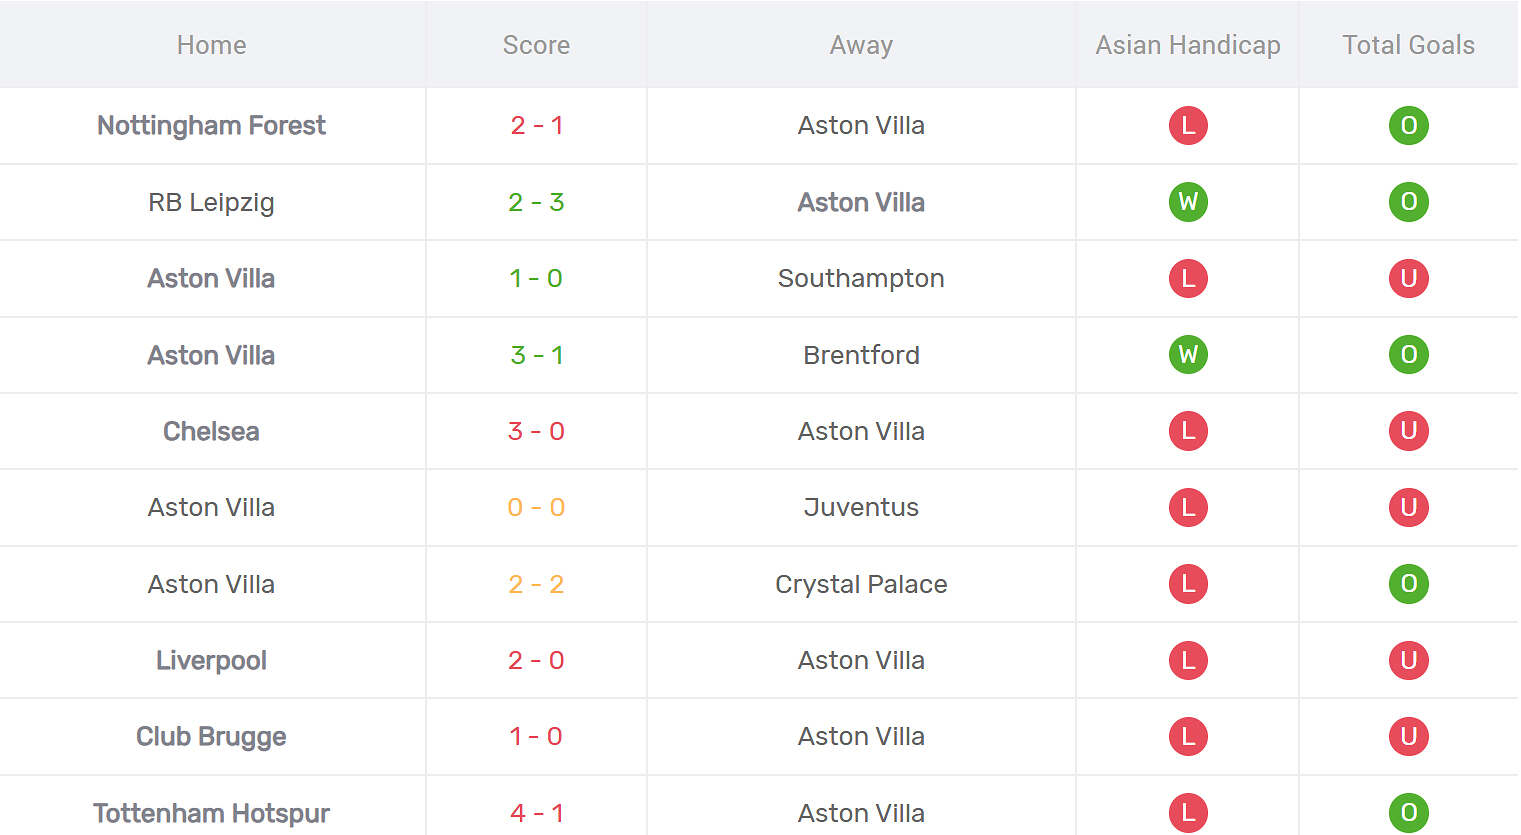
Task: Click the red U badge for Chelsea match
Action: [1408, 431]
